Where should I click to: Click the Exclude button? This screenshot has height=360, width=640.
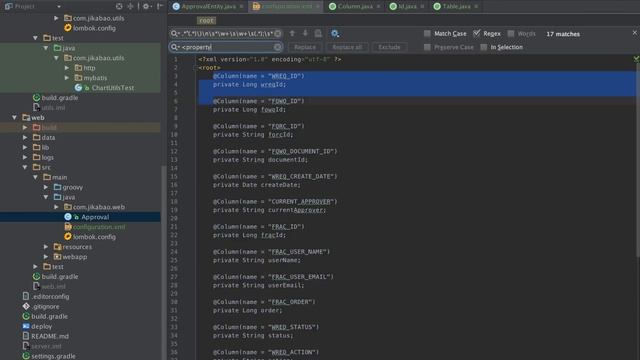(389, 47)
